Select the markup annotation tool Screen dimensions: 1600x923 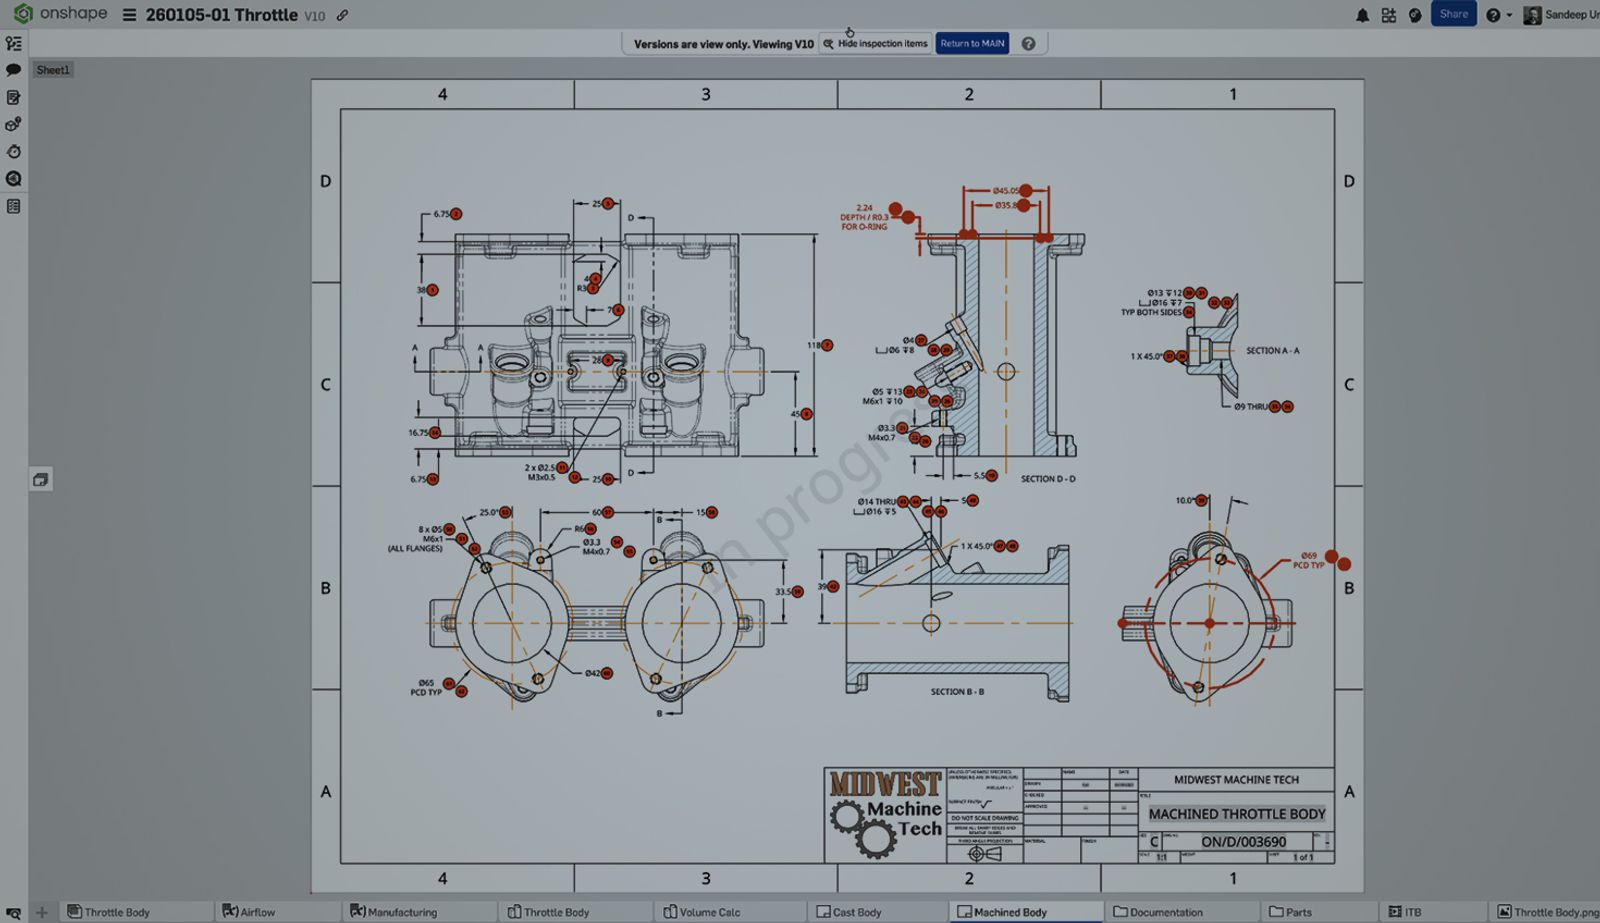pos(14,98)
